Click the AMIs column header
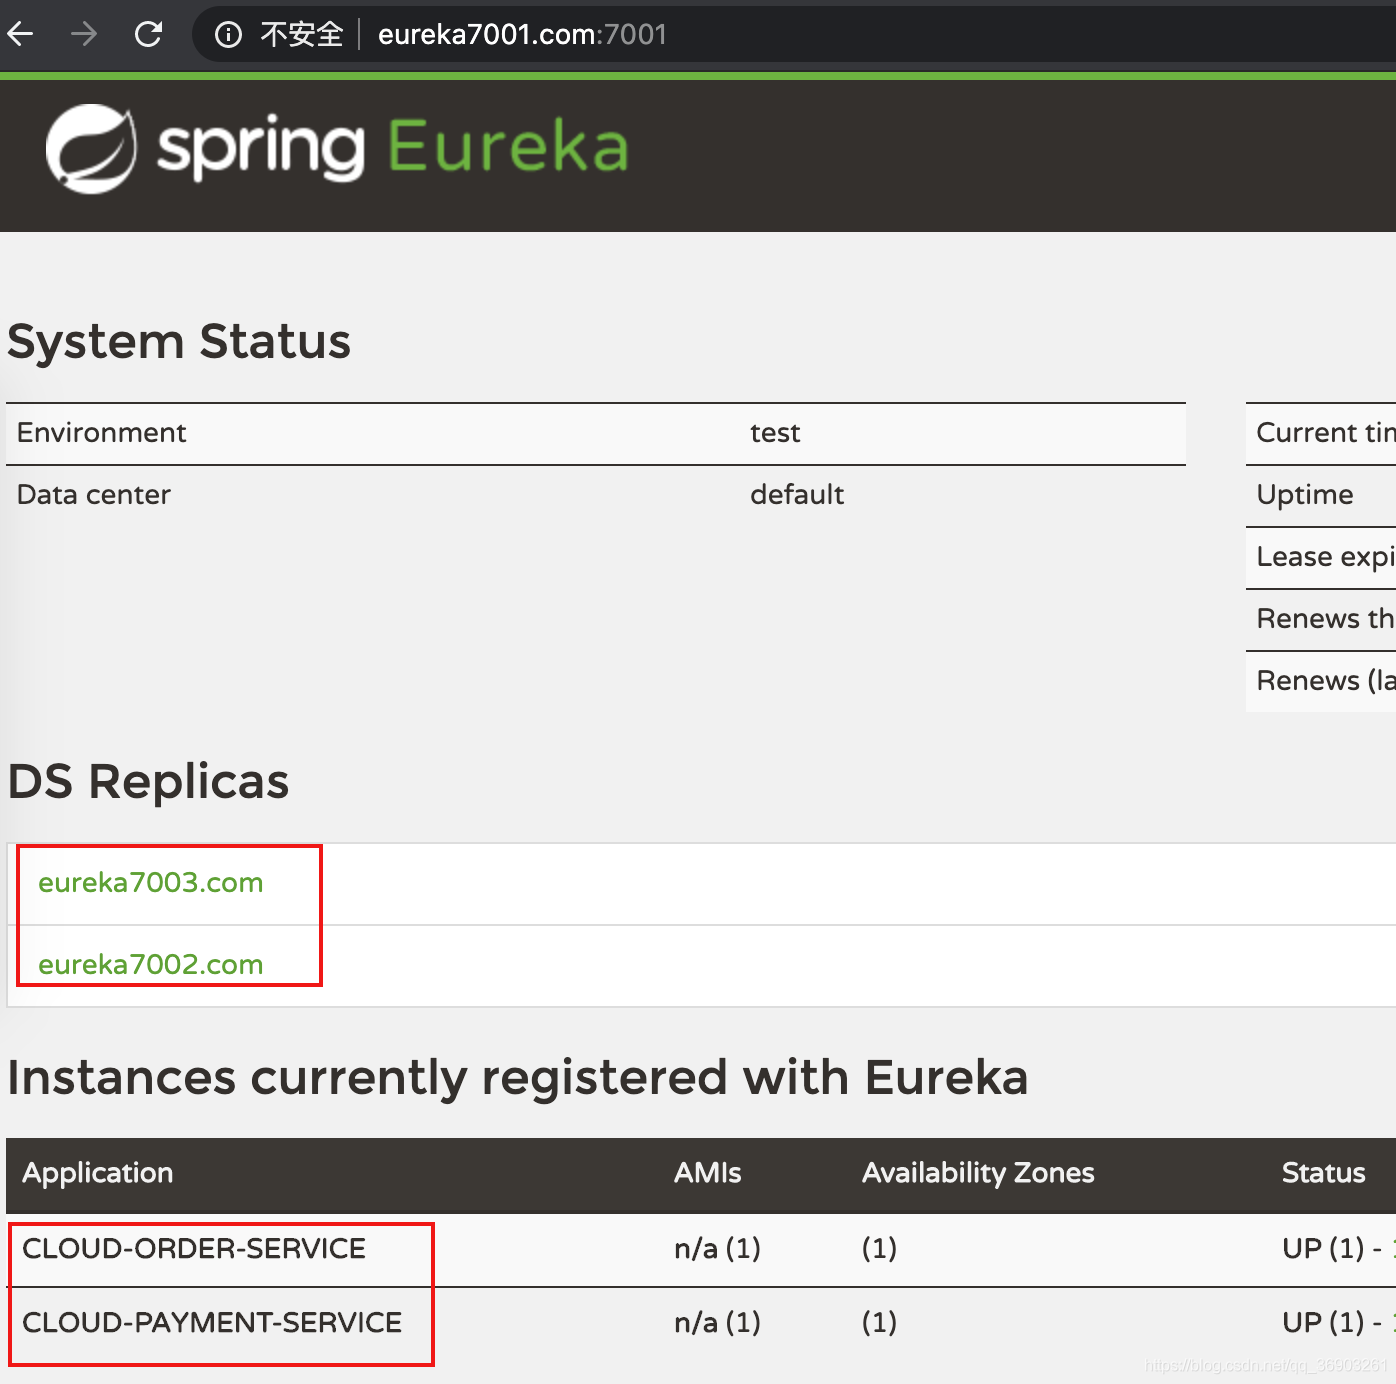 point(708,1173)
